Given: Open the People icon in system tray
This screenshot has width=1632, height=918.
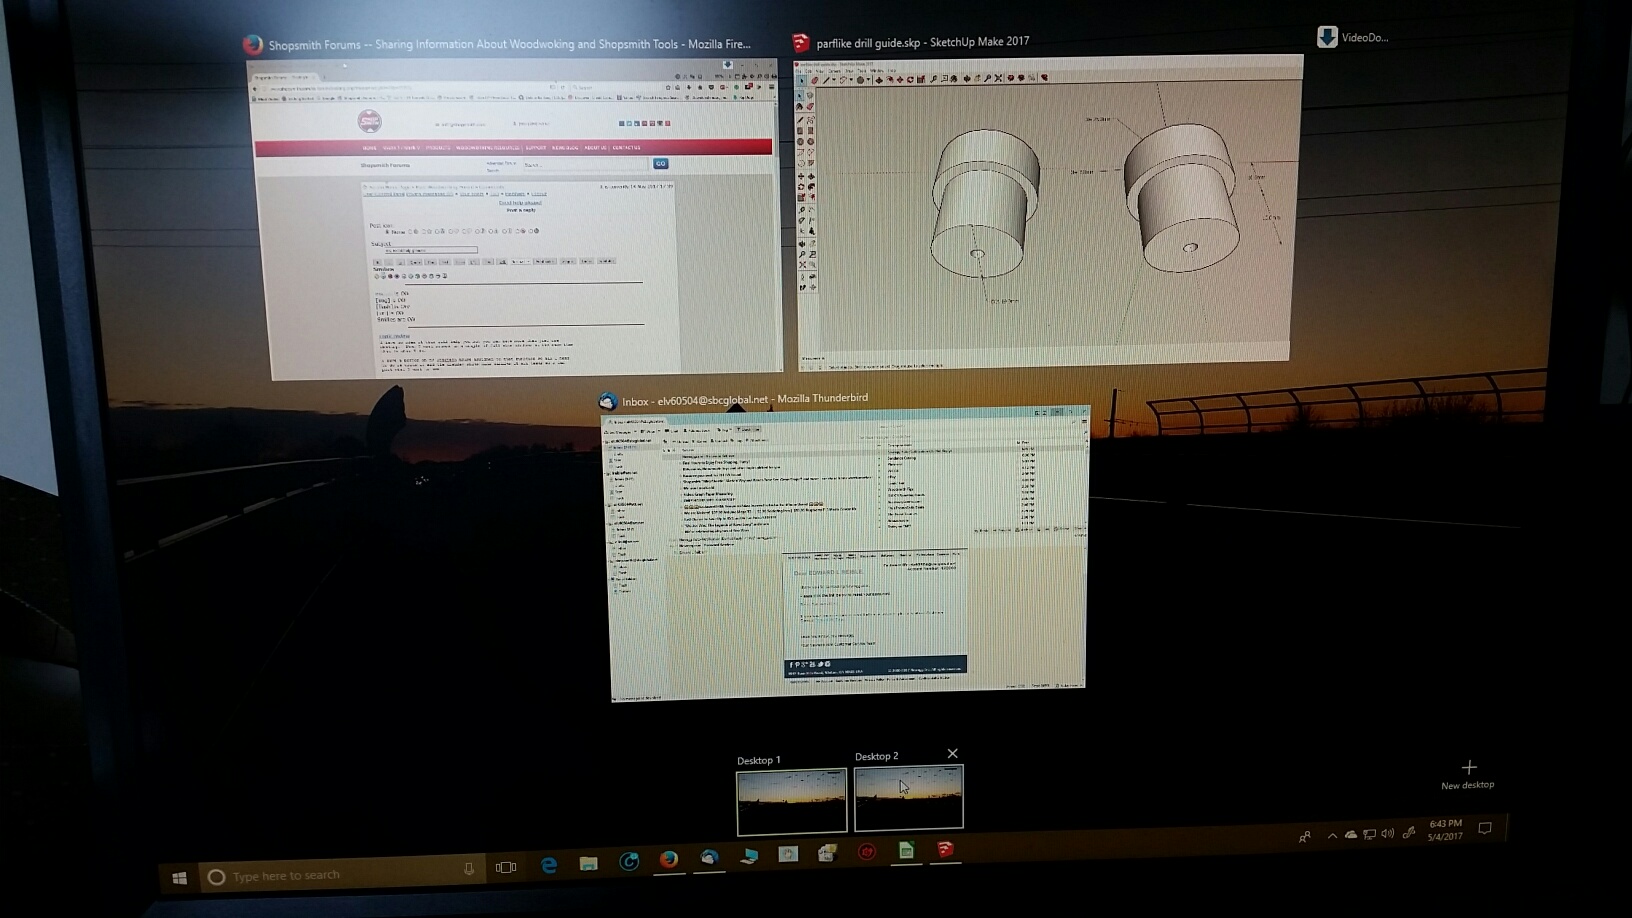Looking at the screenshot, I should click(x=1305, y=837).
